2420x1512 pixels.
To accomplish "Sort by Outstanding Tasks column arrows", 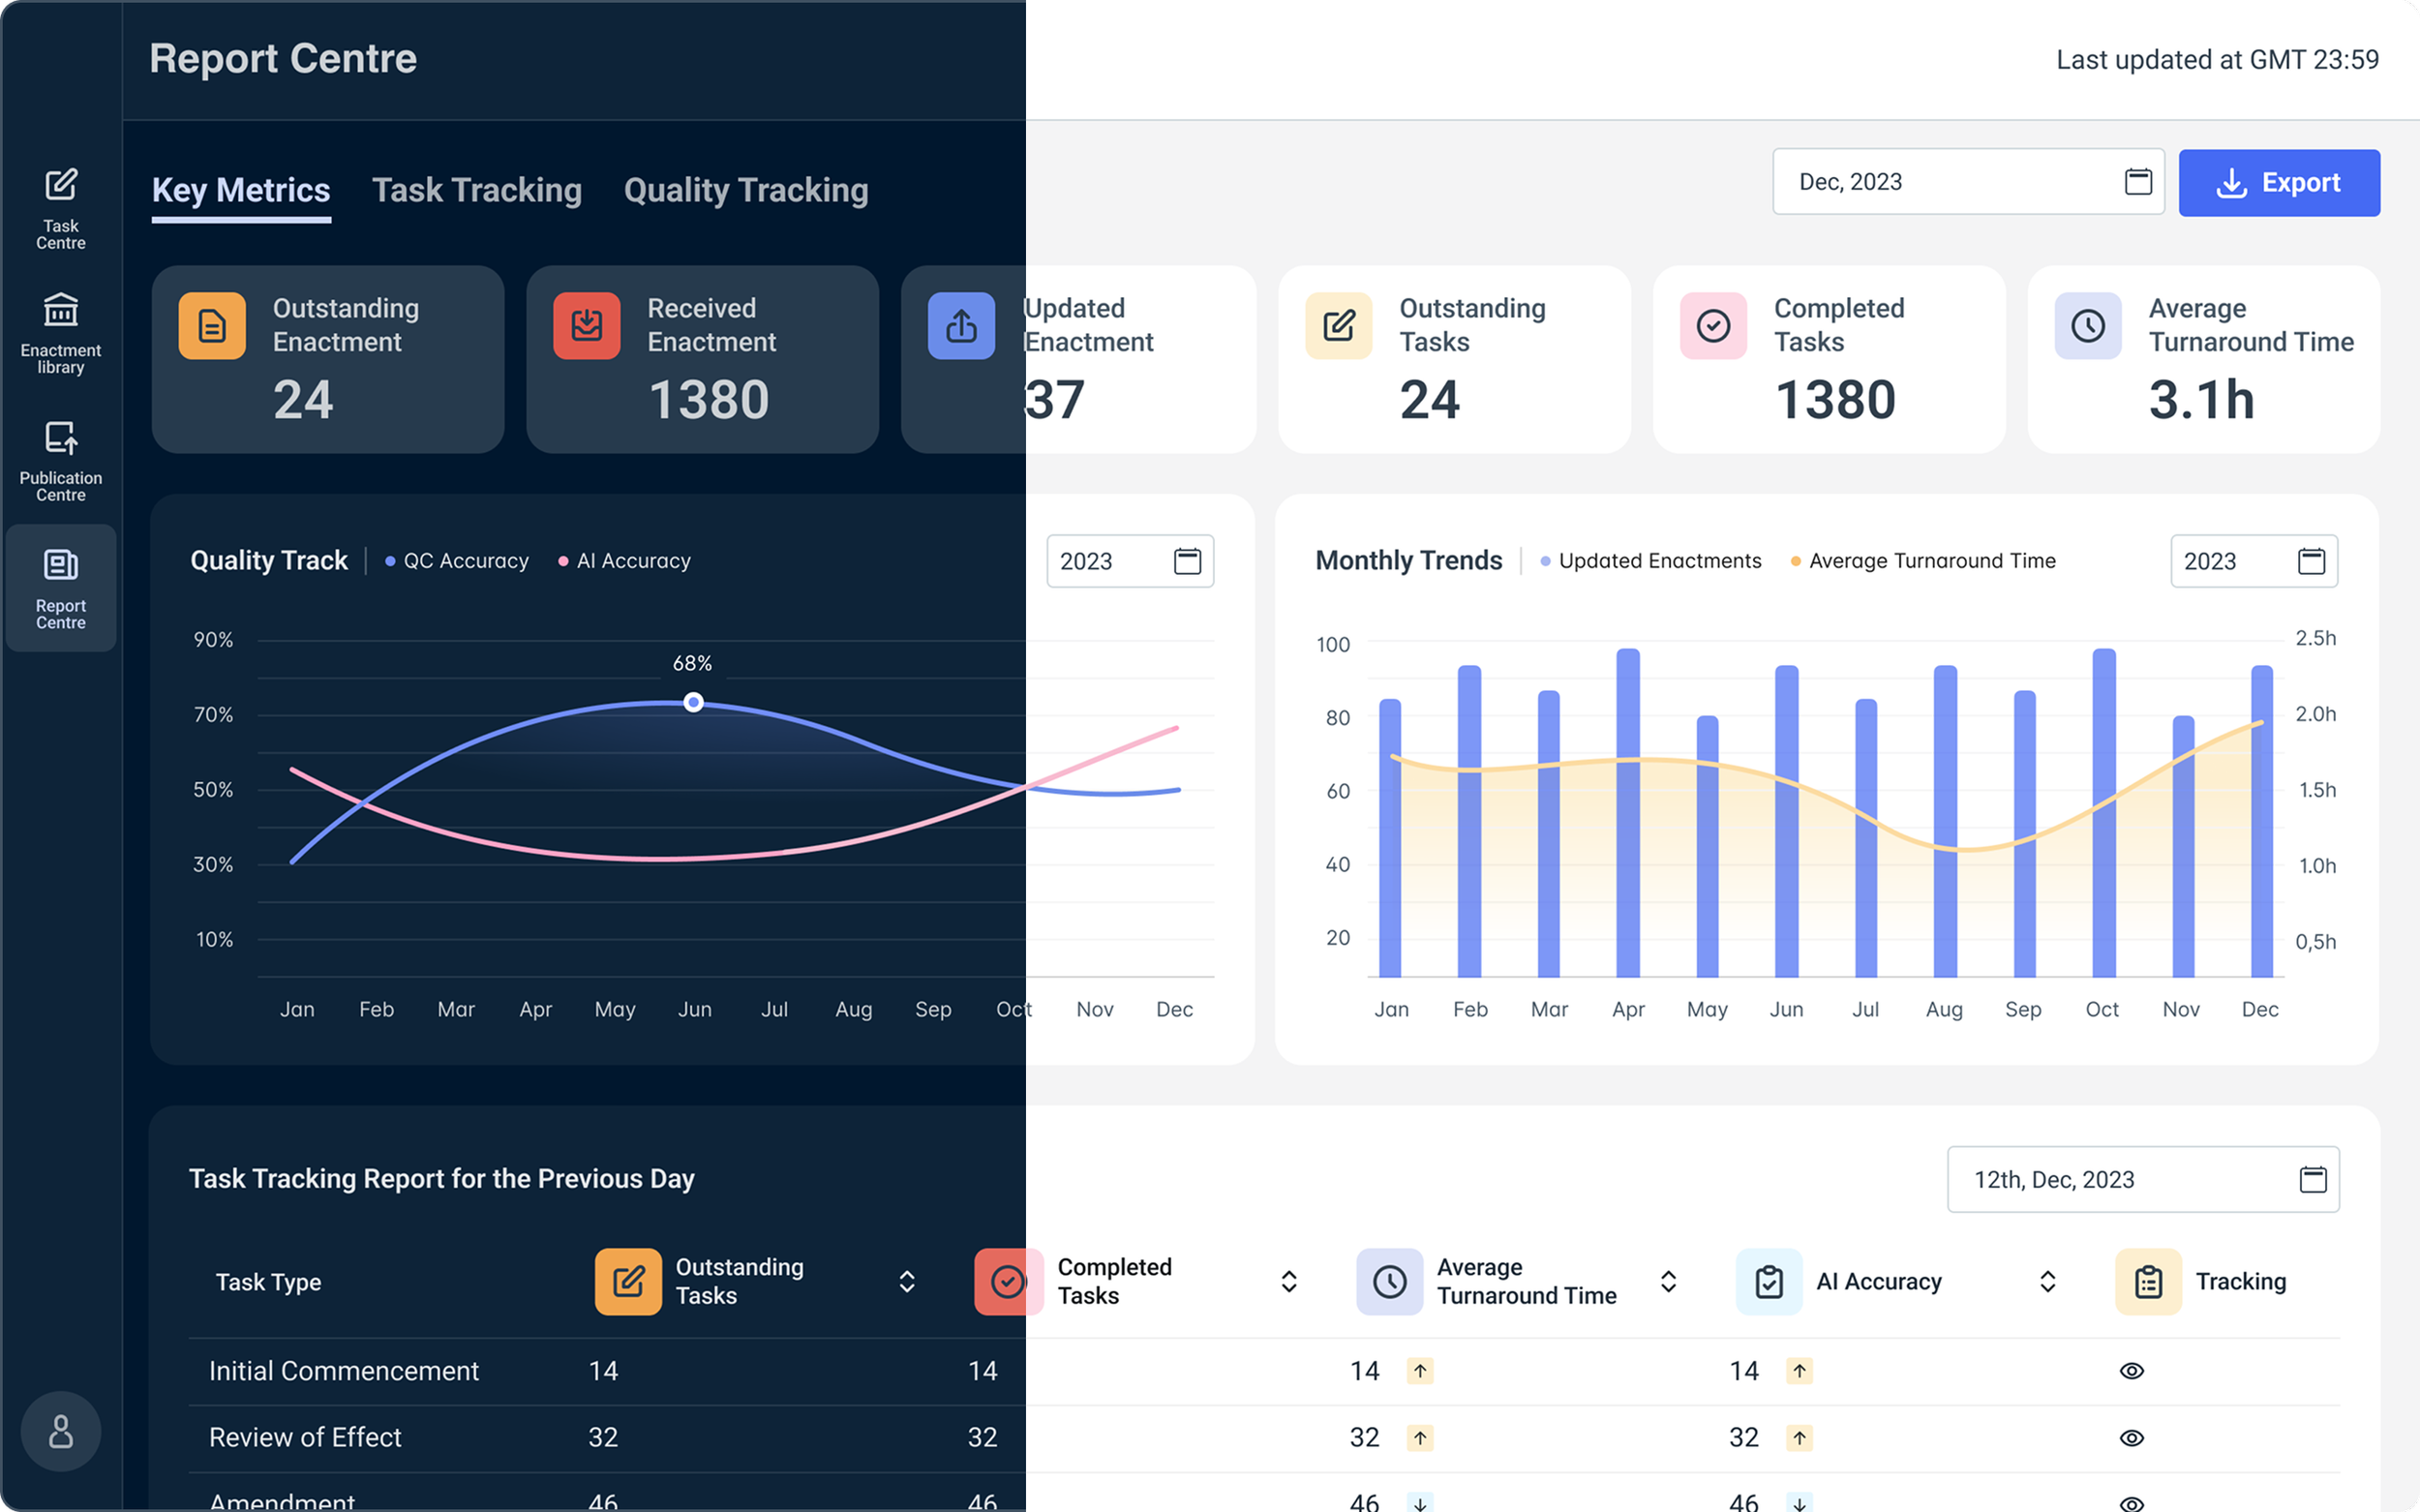I will click(907, 1282).
